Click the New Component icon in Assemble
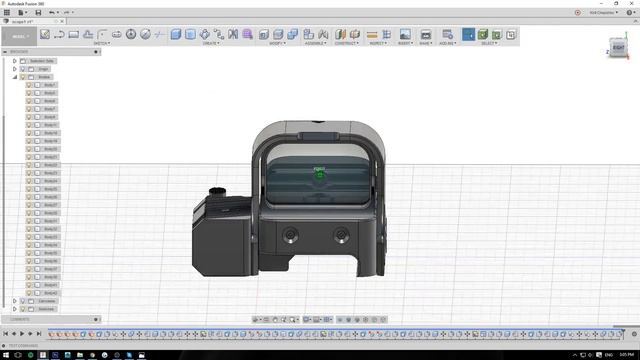Image resolution: width=640 pixels, height=360 pixels. click(309, 34)
